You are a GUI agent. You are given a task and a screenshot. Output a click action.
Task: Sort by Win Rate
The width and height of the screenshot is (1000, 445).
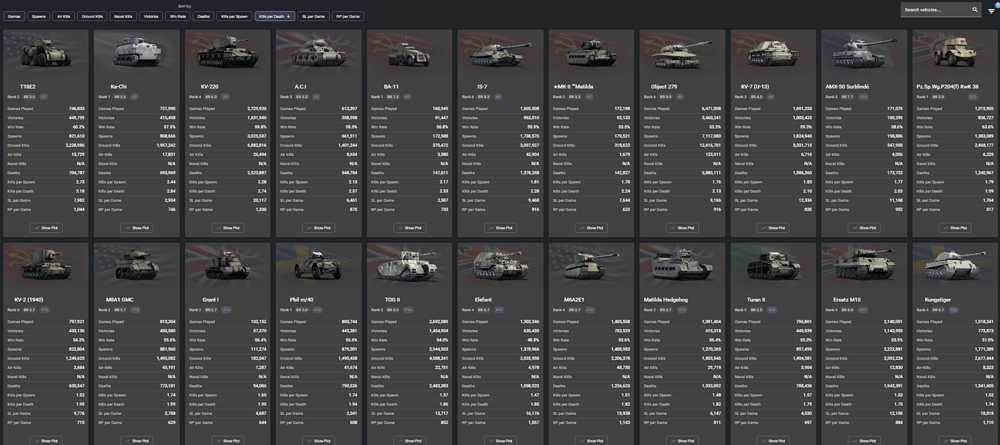[x=178, y=17]
